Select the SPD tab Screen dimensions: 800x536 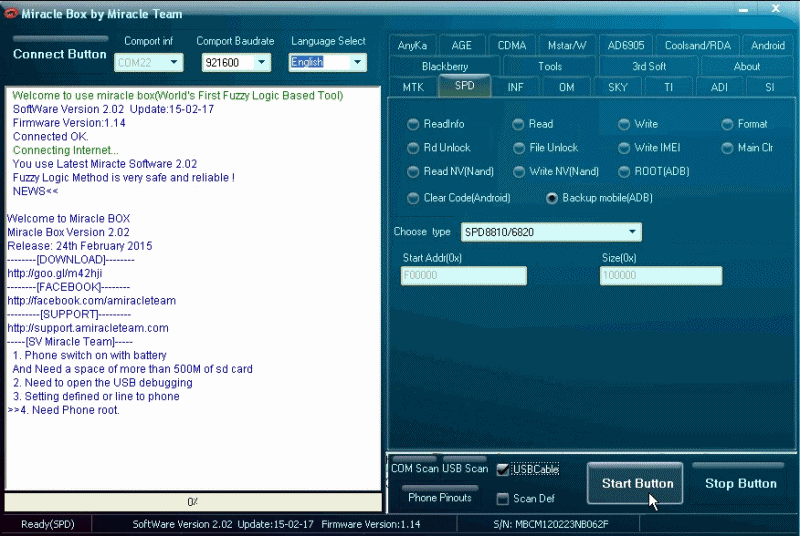click(x=464, y=85)
